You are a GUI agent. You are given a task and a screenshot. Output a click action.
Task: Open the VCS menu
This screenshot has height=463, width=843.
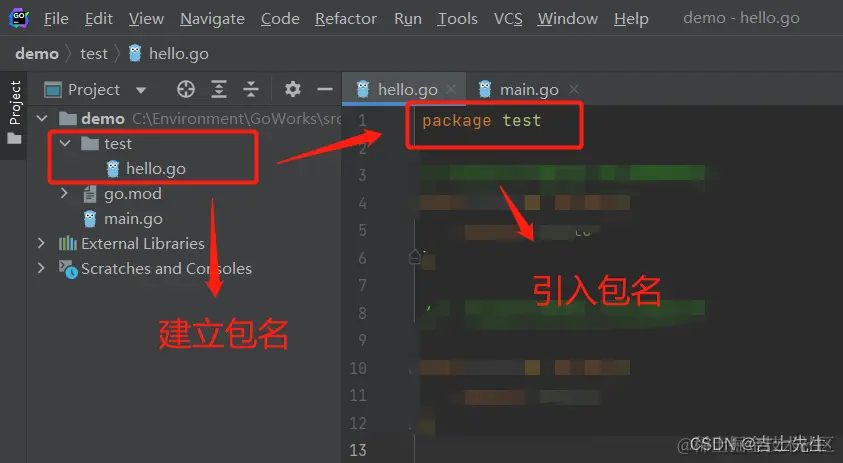[x=508, y=19]
